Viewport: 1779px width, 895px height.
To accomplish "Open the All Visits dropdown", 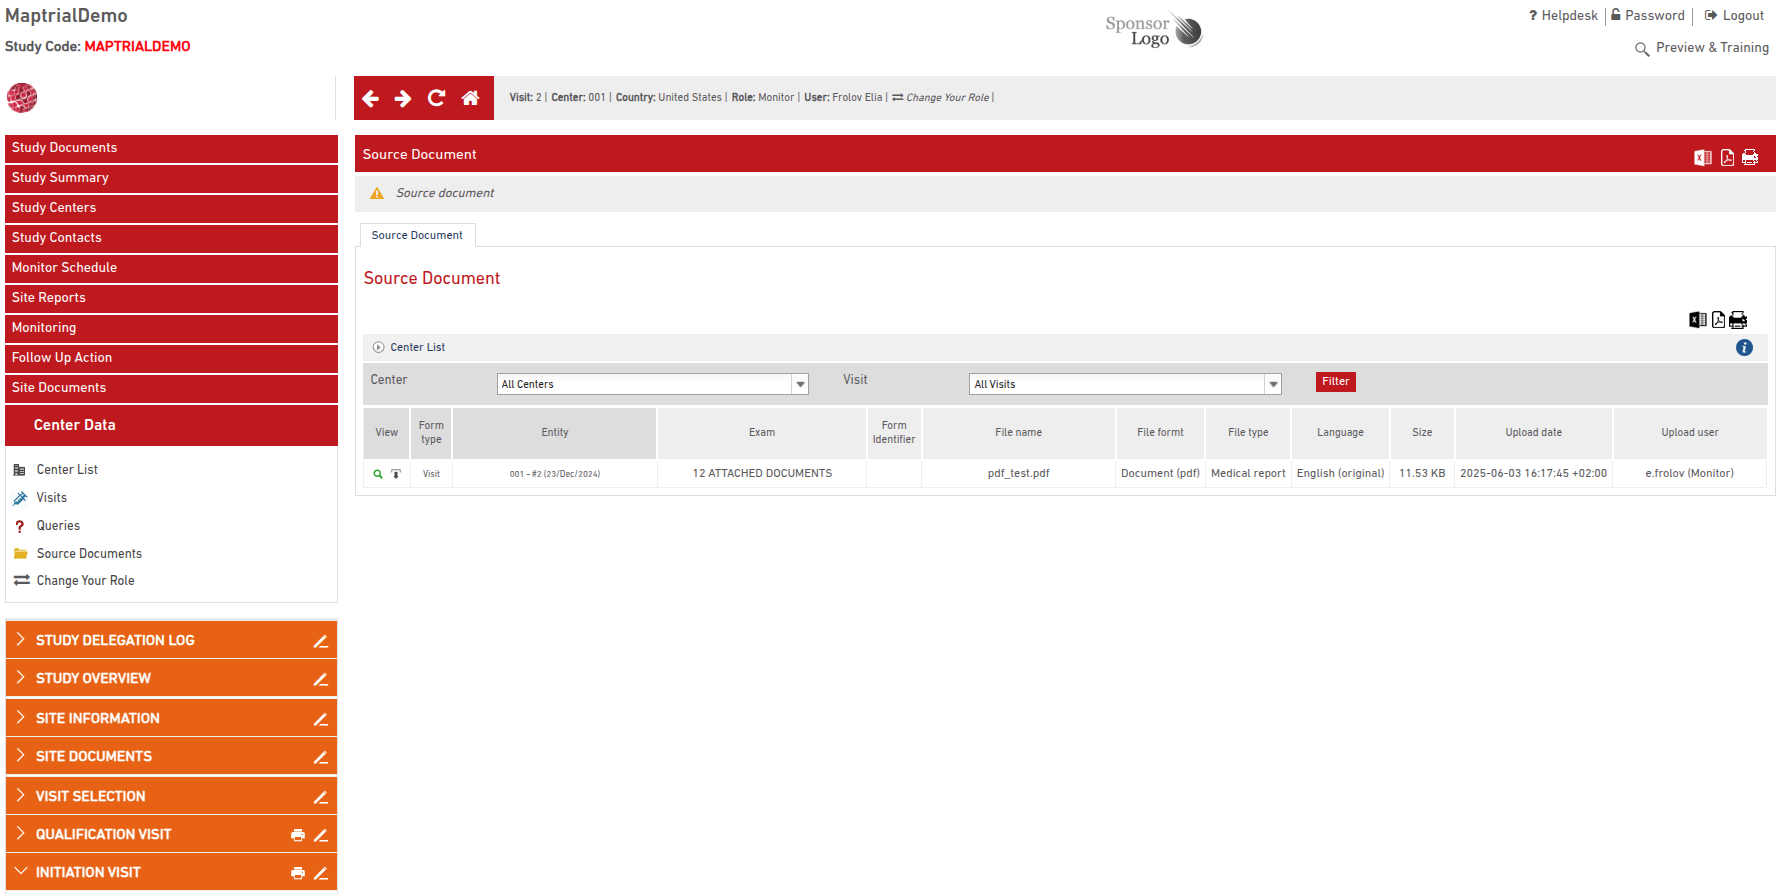I will point(1126,384).
